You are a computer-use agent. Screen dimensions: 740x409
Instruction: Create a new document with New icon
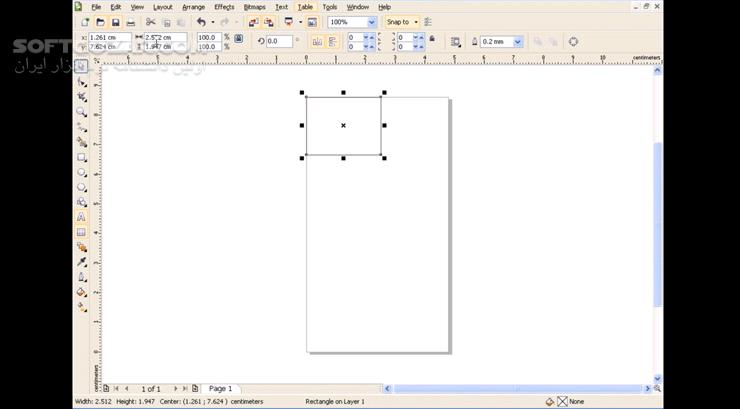85,22
